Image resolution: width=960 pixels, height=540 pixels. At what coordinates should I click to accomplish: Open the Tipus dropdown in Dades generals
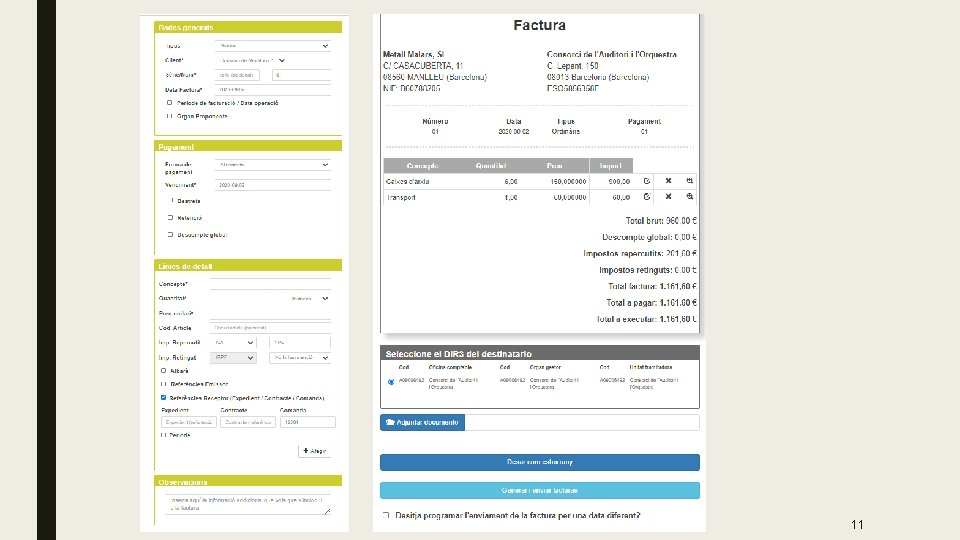[x=273, y=46]
